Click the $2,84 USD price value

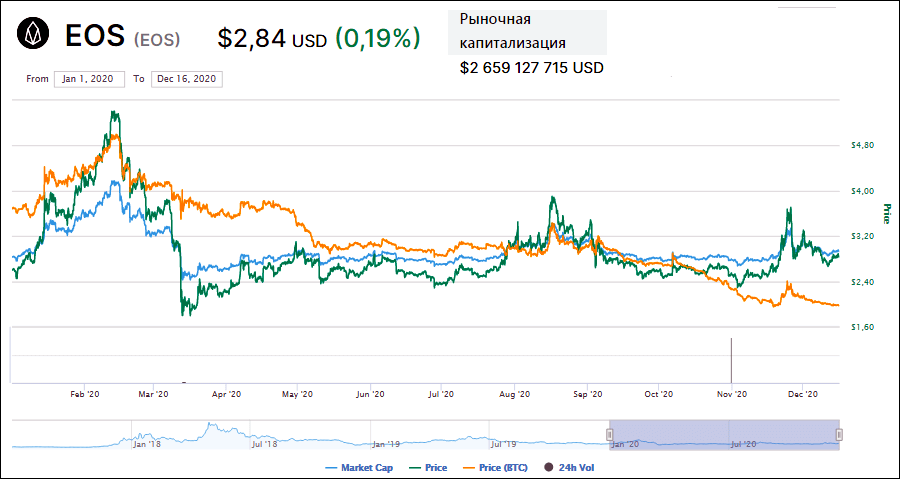pyautogui.click(x=272, y=39)
